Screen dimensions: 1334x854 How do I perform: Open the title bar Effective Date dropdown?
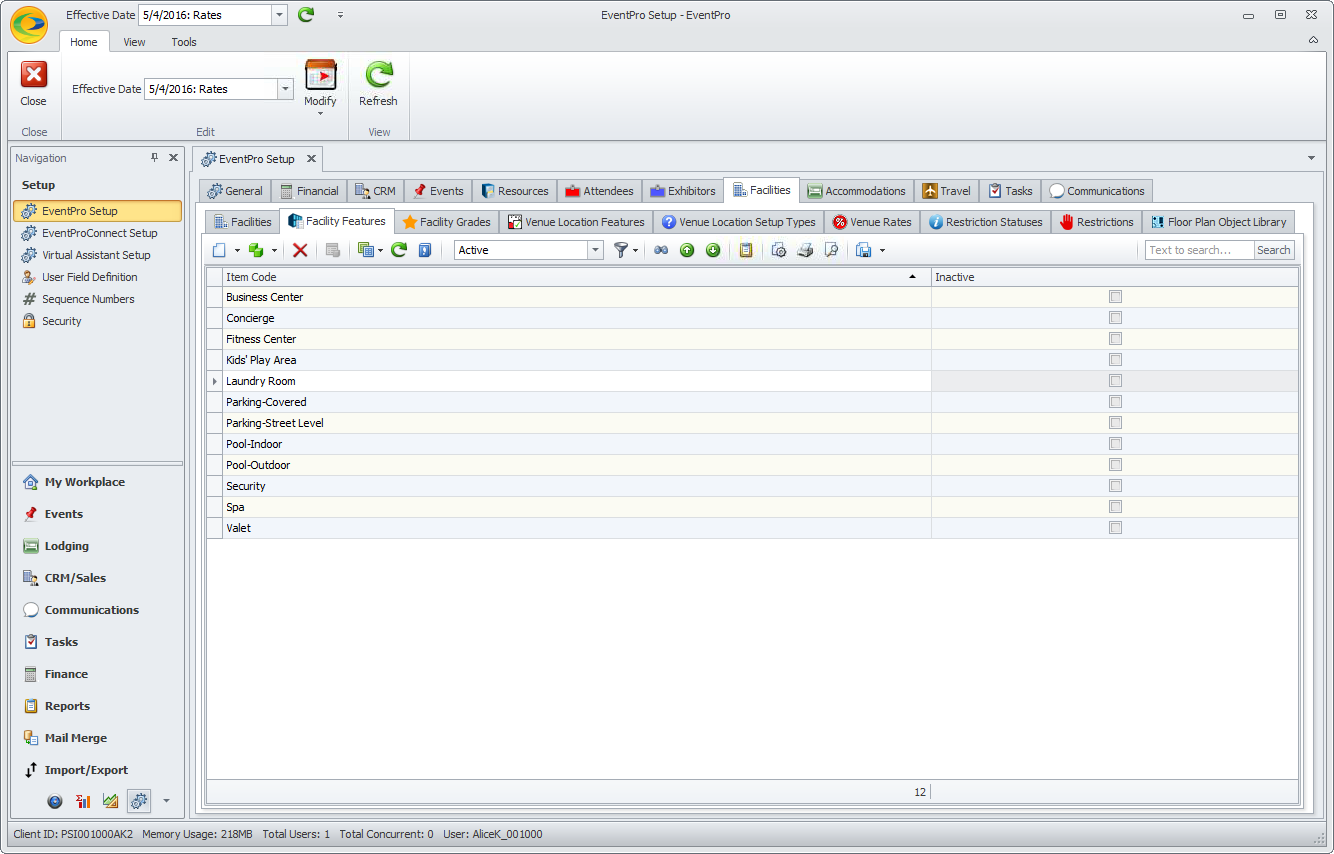279,15
